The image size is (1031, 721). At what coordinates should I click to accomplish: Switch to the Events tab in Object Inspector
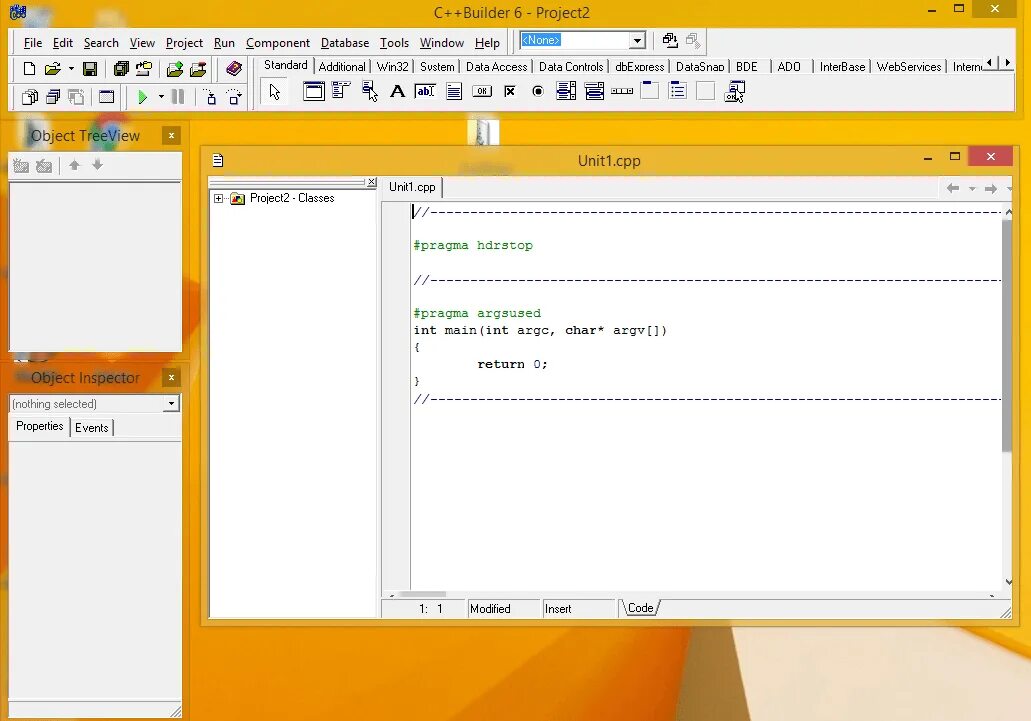(91, 428)
